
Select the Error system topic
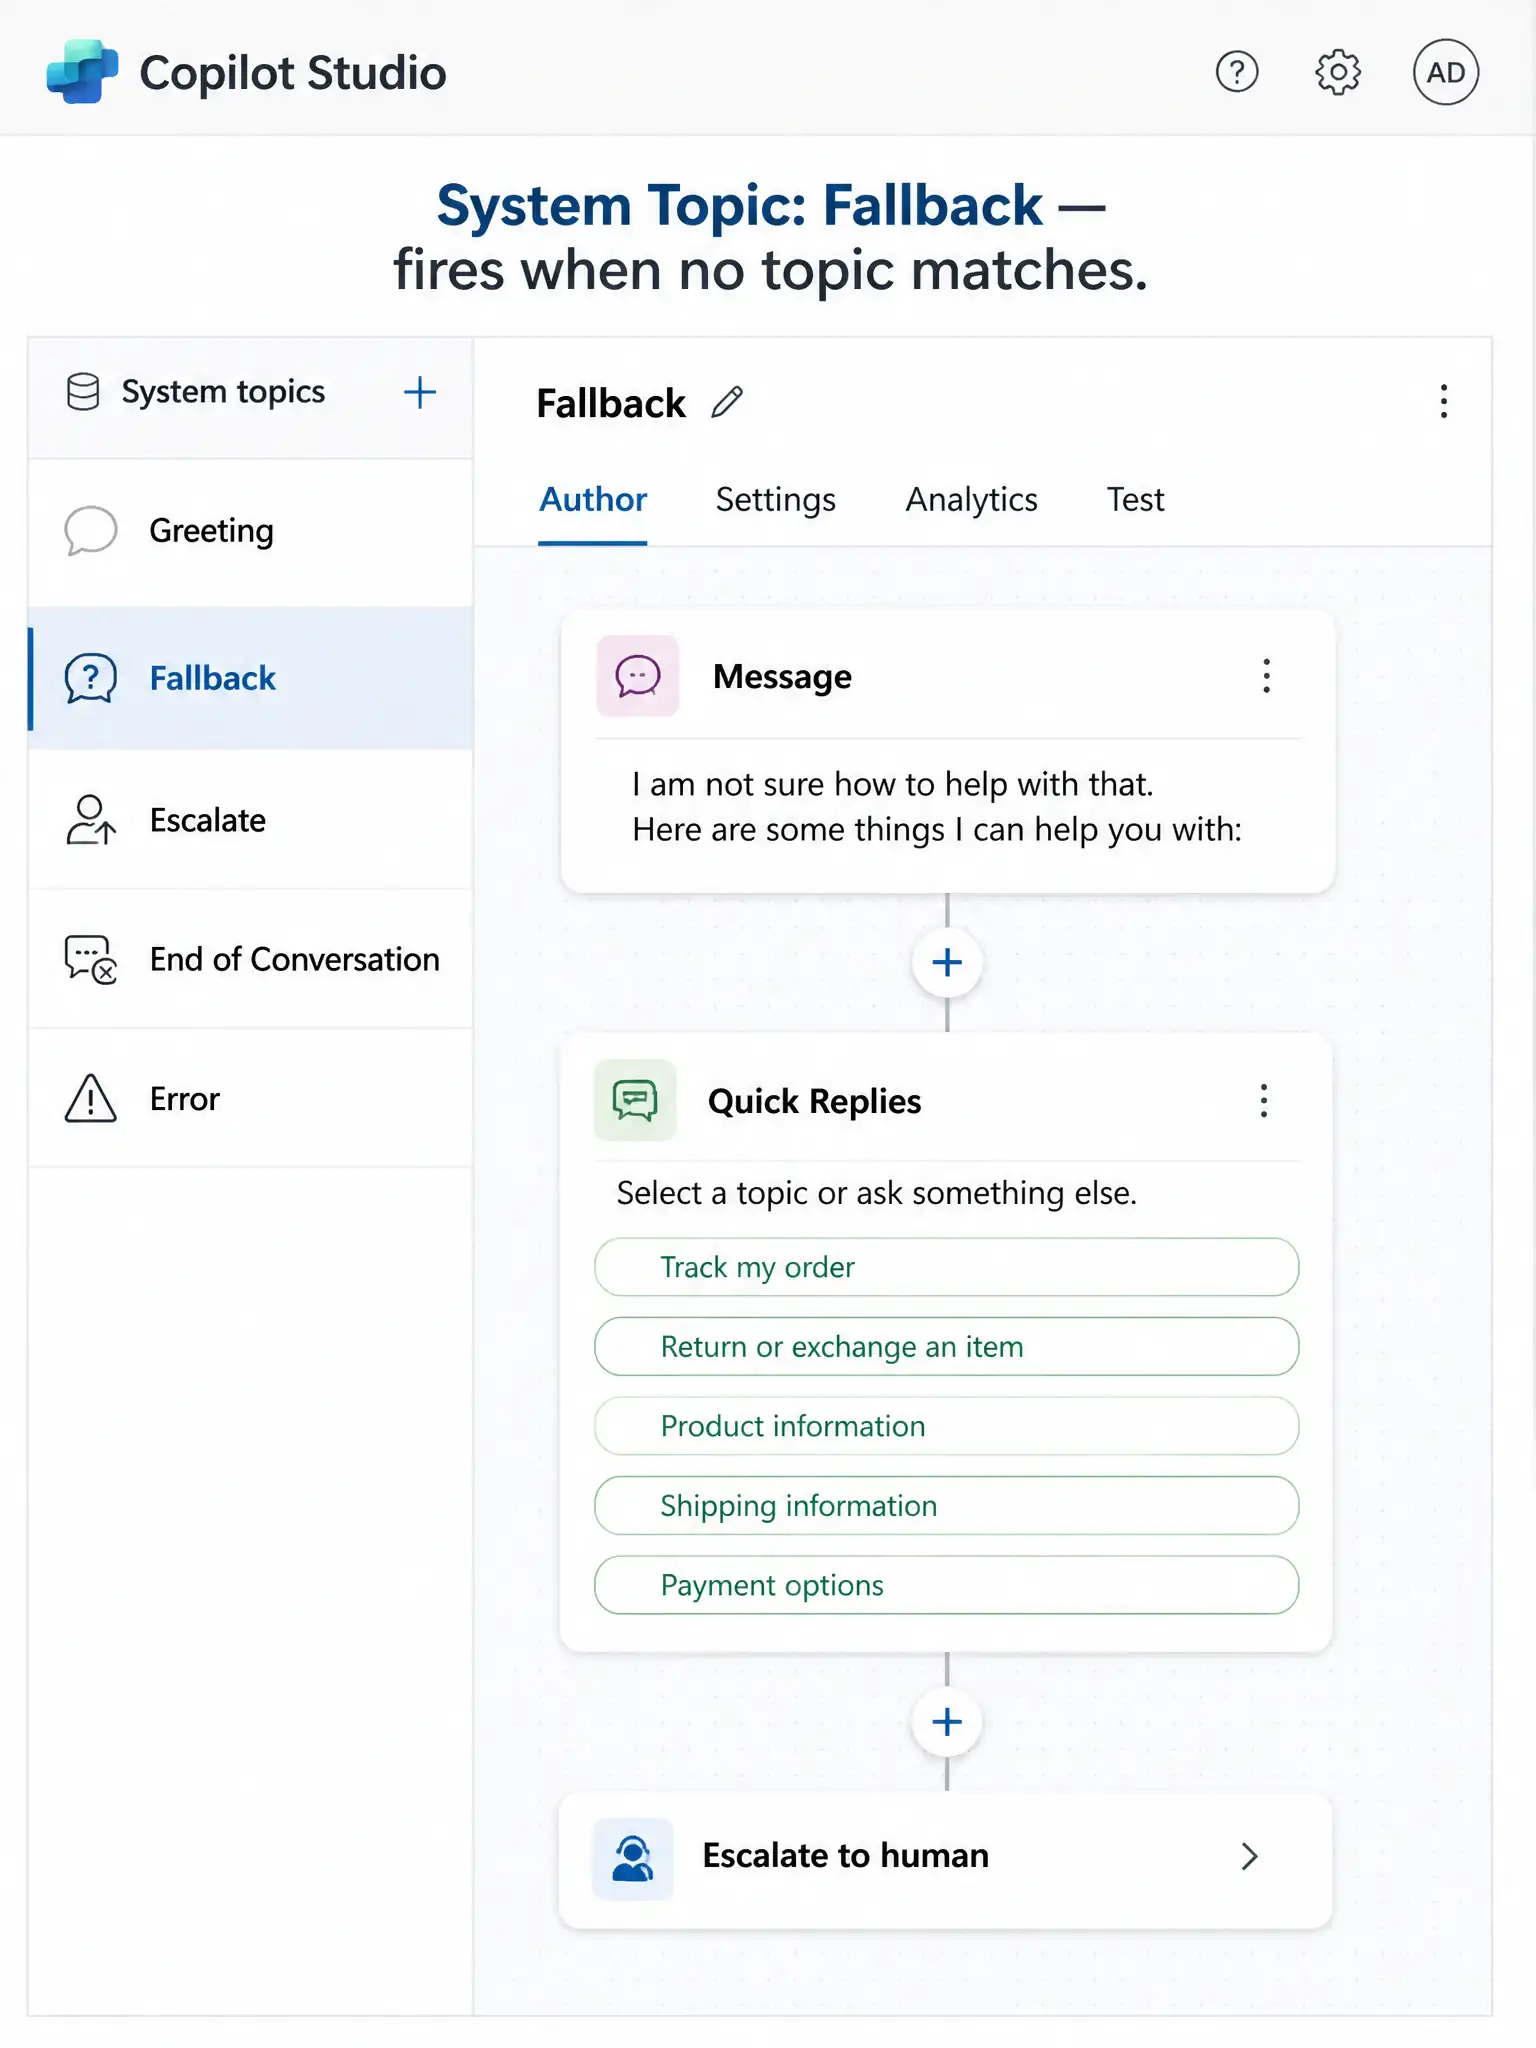click(x=251, y=1098)
